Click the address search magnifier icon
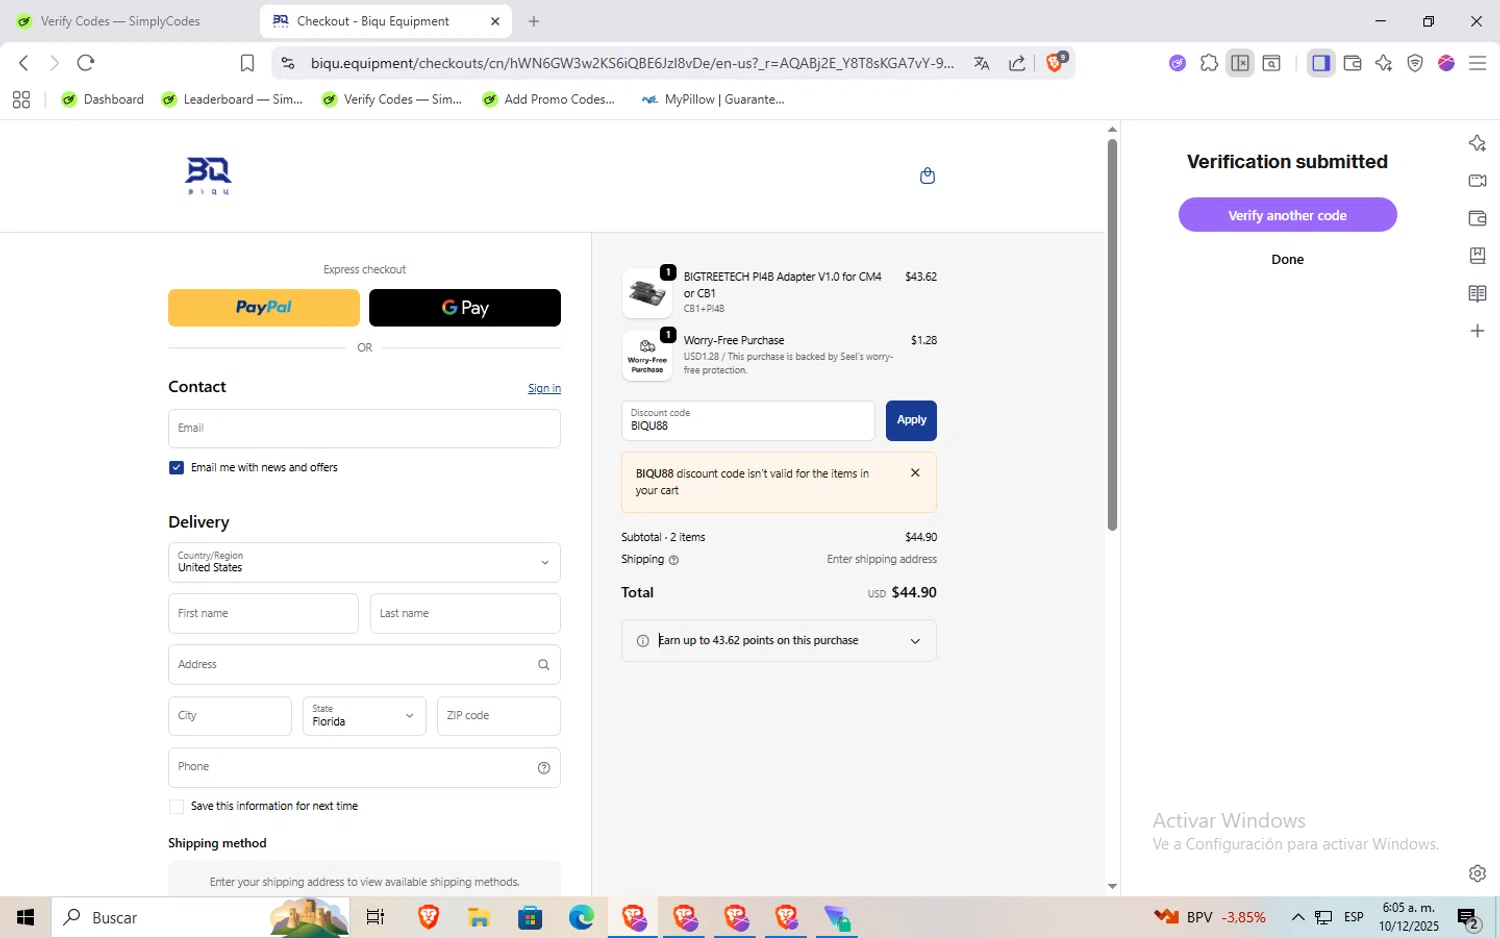Screen dimensions: 1500x938 coord(543,665)
